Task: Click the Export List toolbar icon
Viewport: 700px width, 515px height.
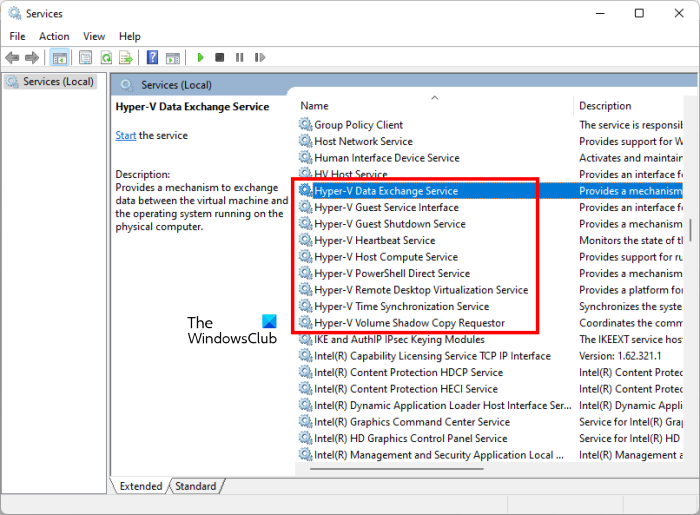Action: (x=126, y=58)
